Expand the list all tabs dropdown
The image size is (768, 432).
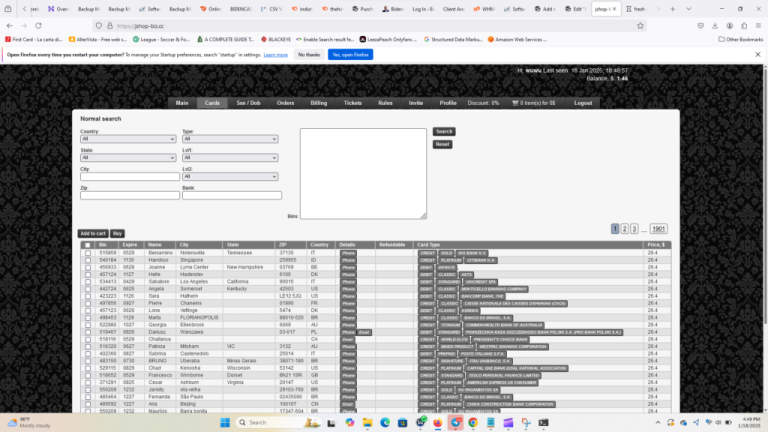coord(689,9)
